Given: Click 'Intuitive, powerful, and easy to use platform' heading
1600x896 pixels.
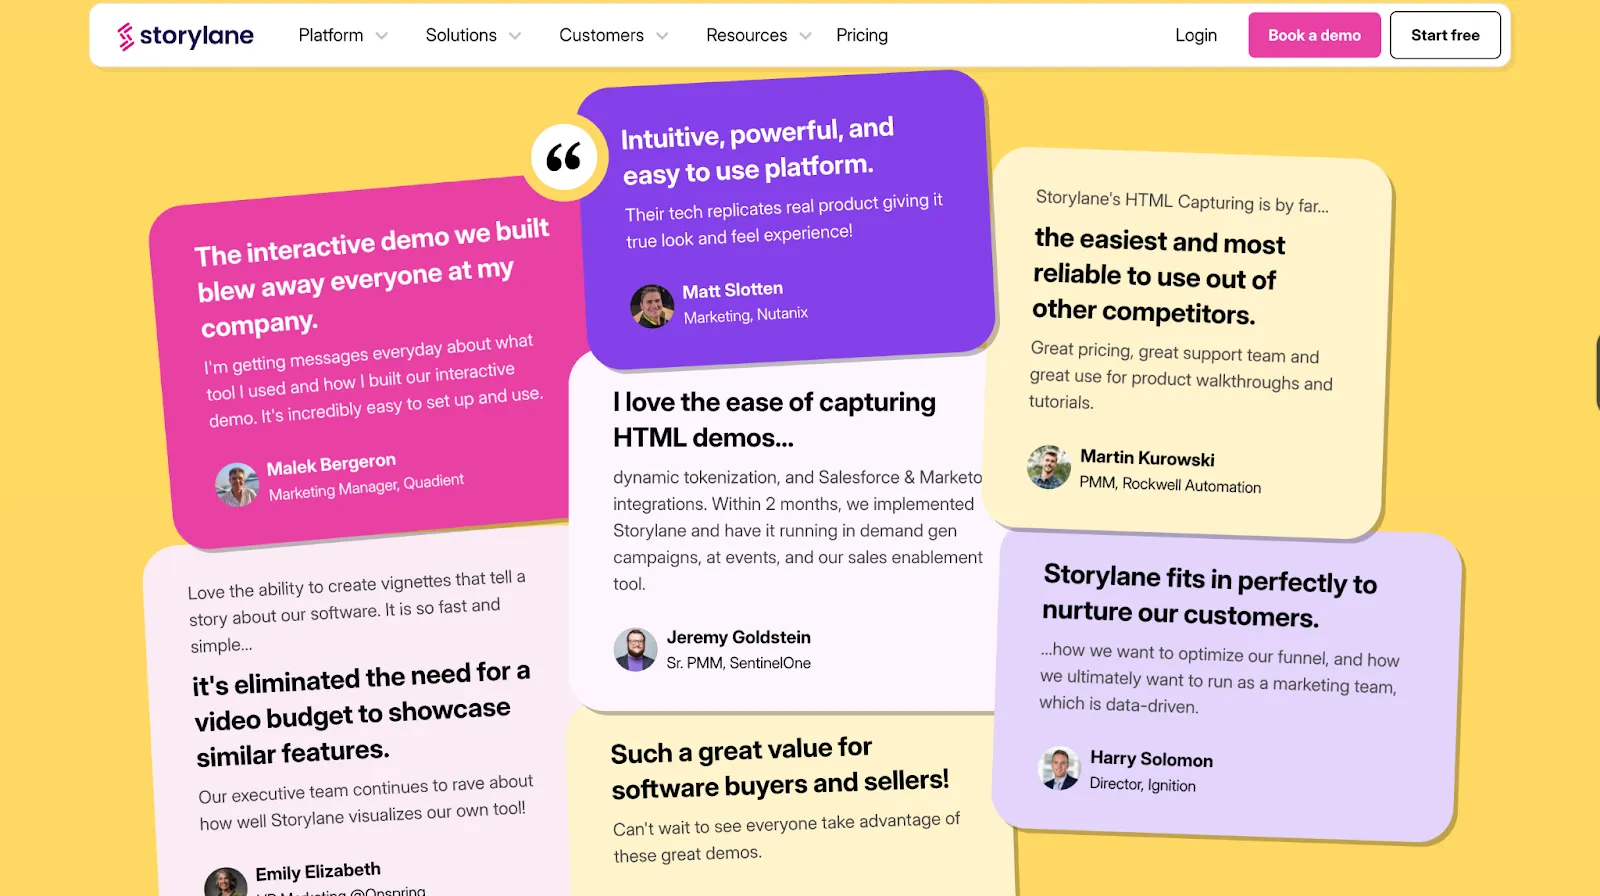Looking at the screenshot, I should [757, 151].
